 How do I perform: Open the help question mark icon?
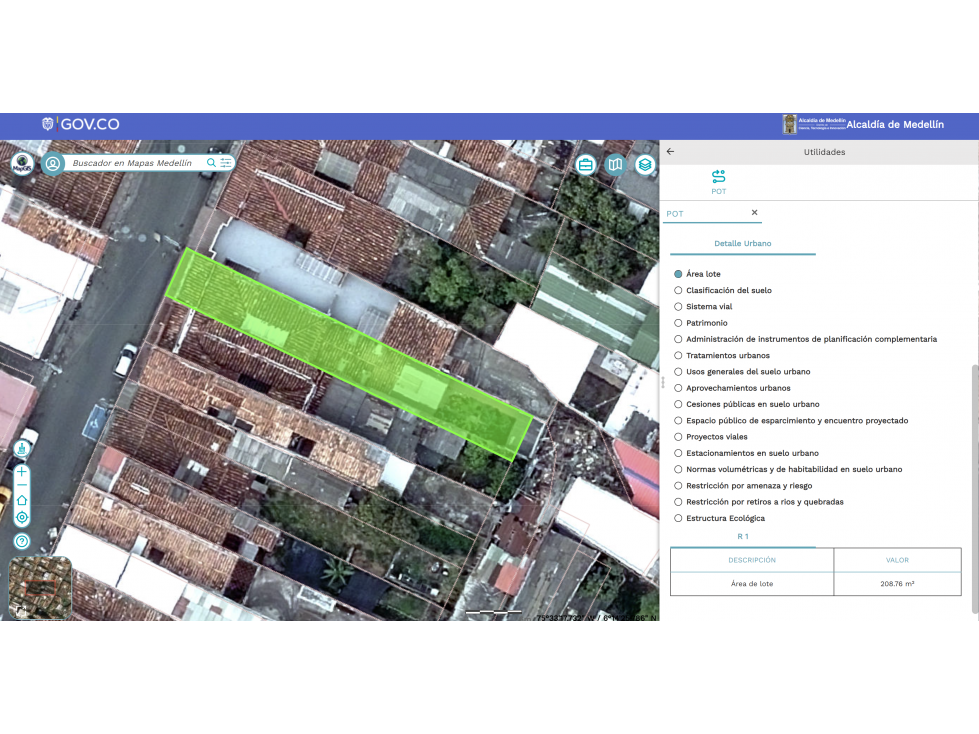pyautogui.click(x=22, y=542)
